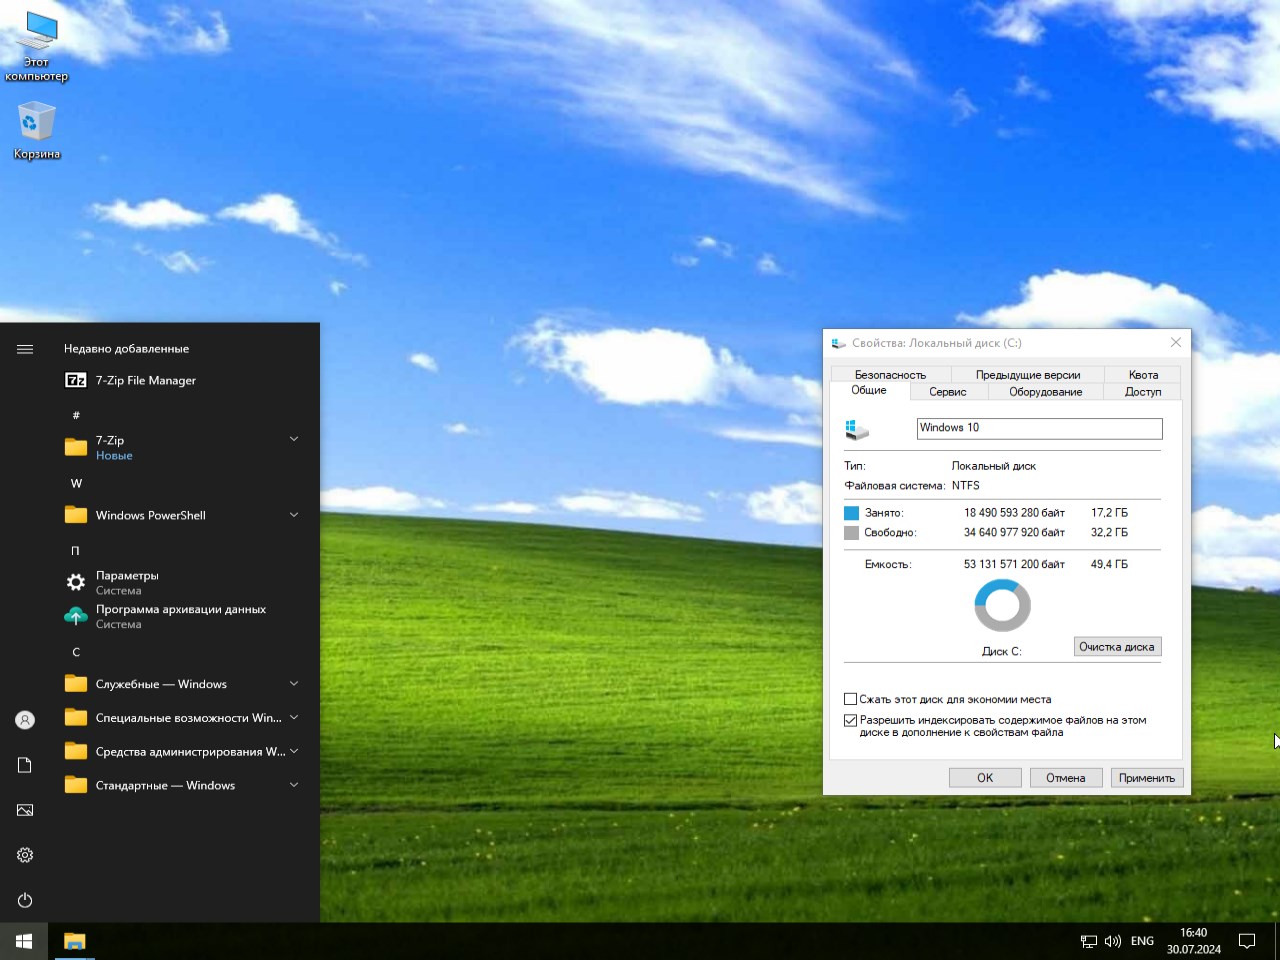
Task: Expand the Start menu hamburger icon
Action: coord(24,348)
